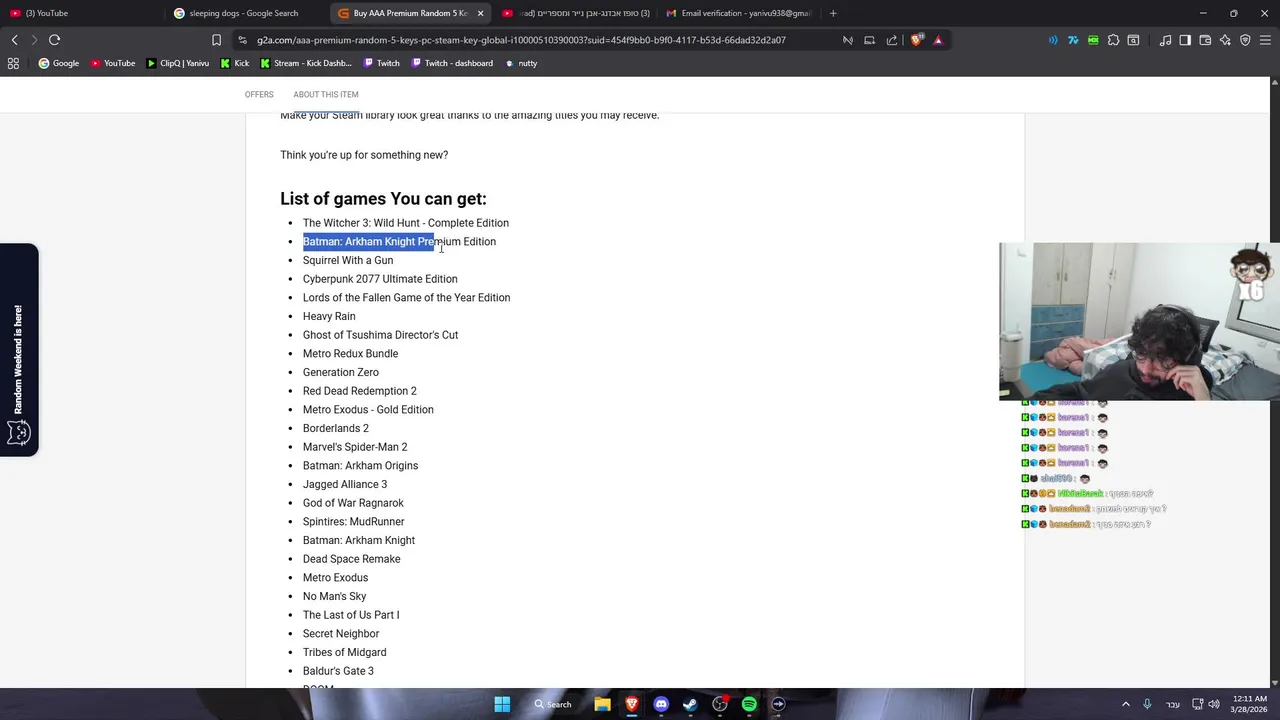Click 'Cyberpunk 2077 Ultimate Edition' text
This screenshot has width=1280, height=720.
[x=380, y=279]
